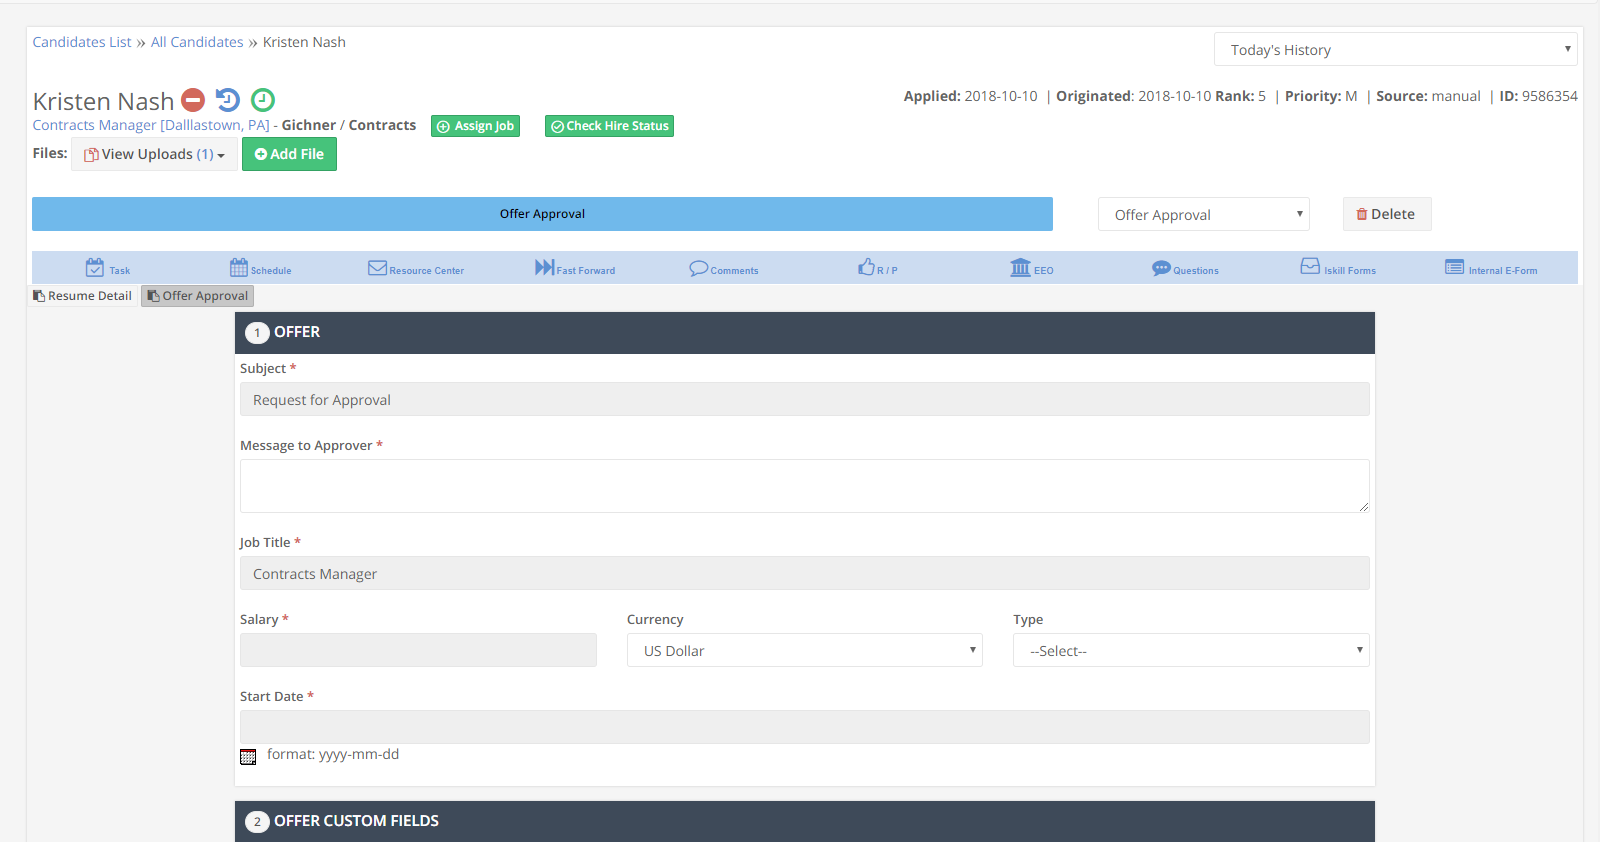This screenshot has width=1600, height=842.
Task: Click the Start Date input field
Action: pos(804,727)
